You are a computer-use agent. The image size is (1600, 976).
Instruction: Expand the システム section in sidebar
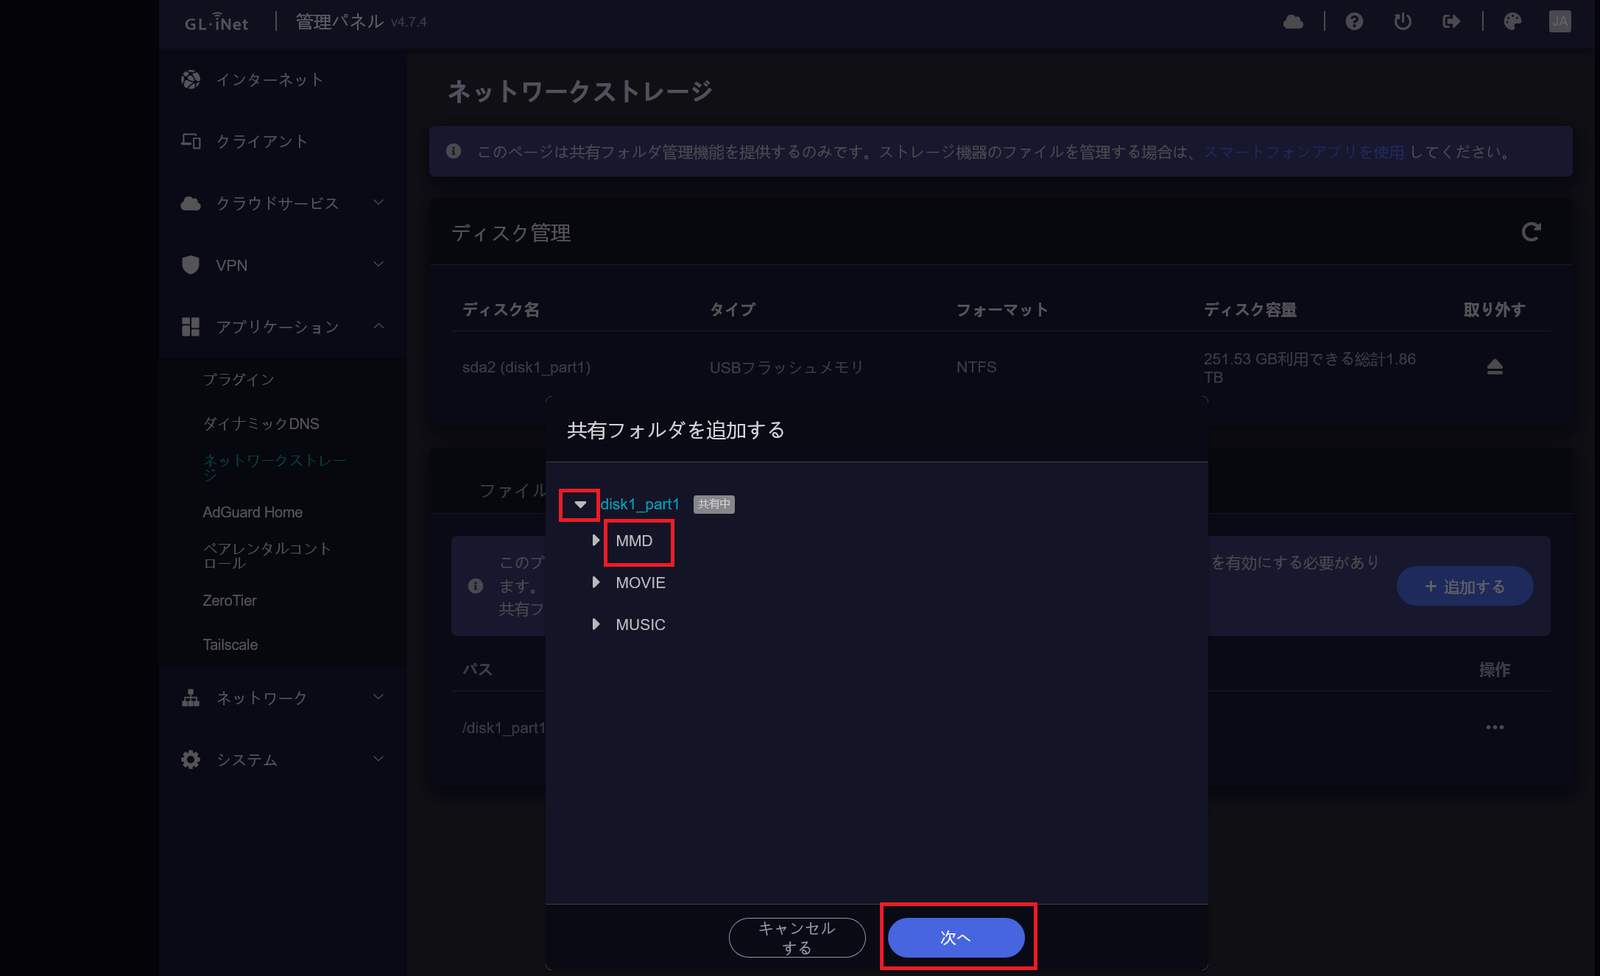[246, 759]
